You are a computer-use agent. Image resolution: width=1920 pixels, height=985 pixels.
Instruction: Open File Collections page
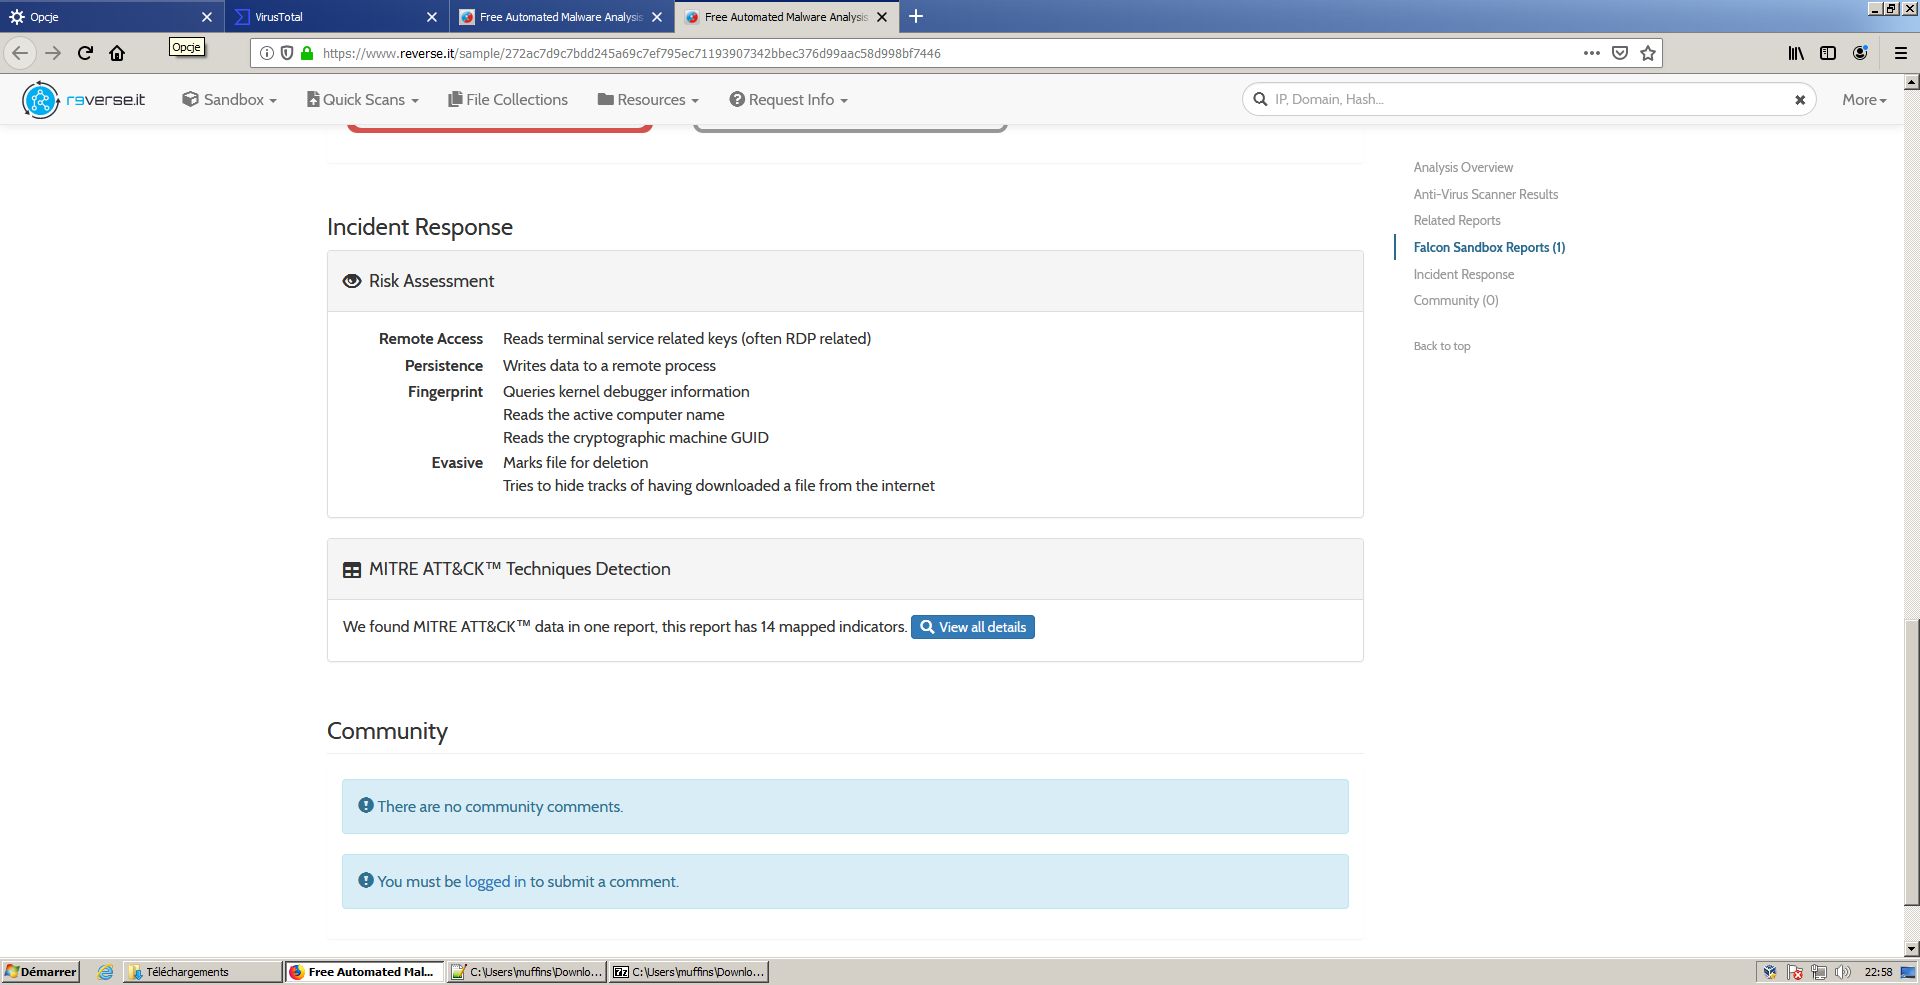(x=508, y=100)
